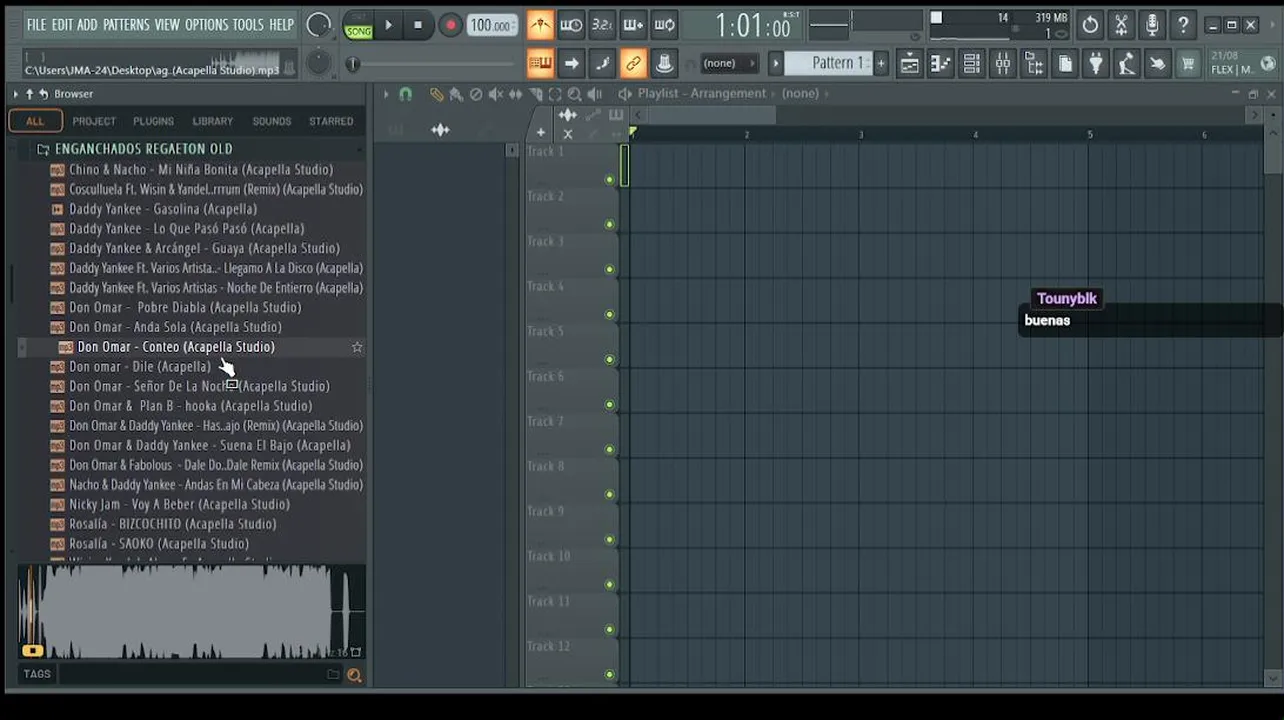Expand pattern list arrow left of Pattern 1

click(775, 63)
